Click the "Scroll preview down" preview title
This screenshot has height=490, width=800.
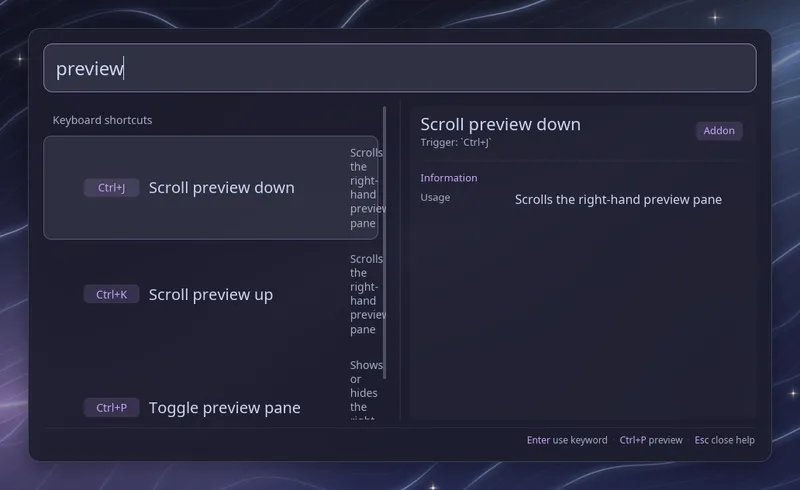501,124
